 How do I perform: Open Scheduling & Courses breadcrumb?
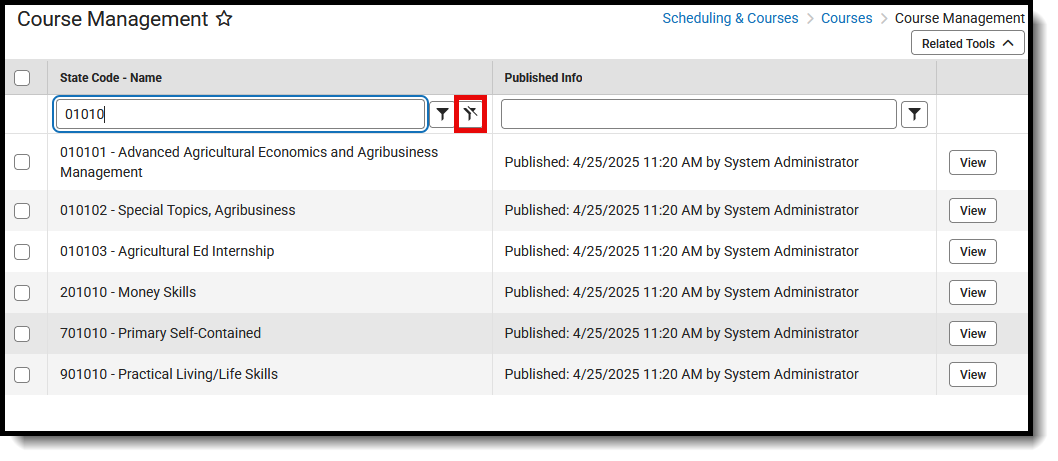[x=730, y=18]
